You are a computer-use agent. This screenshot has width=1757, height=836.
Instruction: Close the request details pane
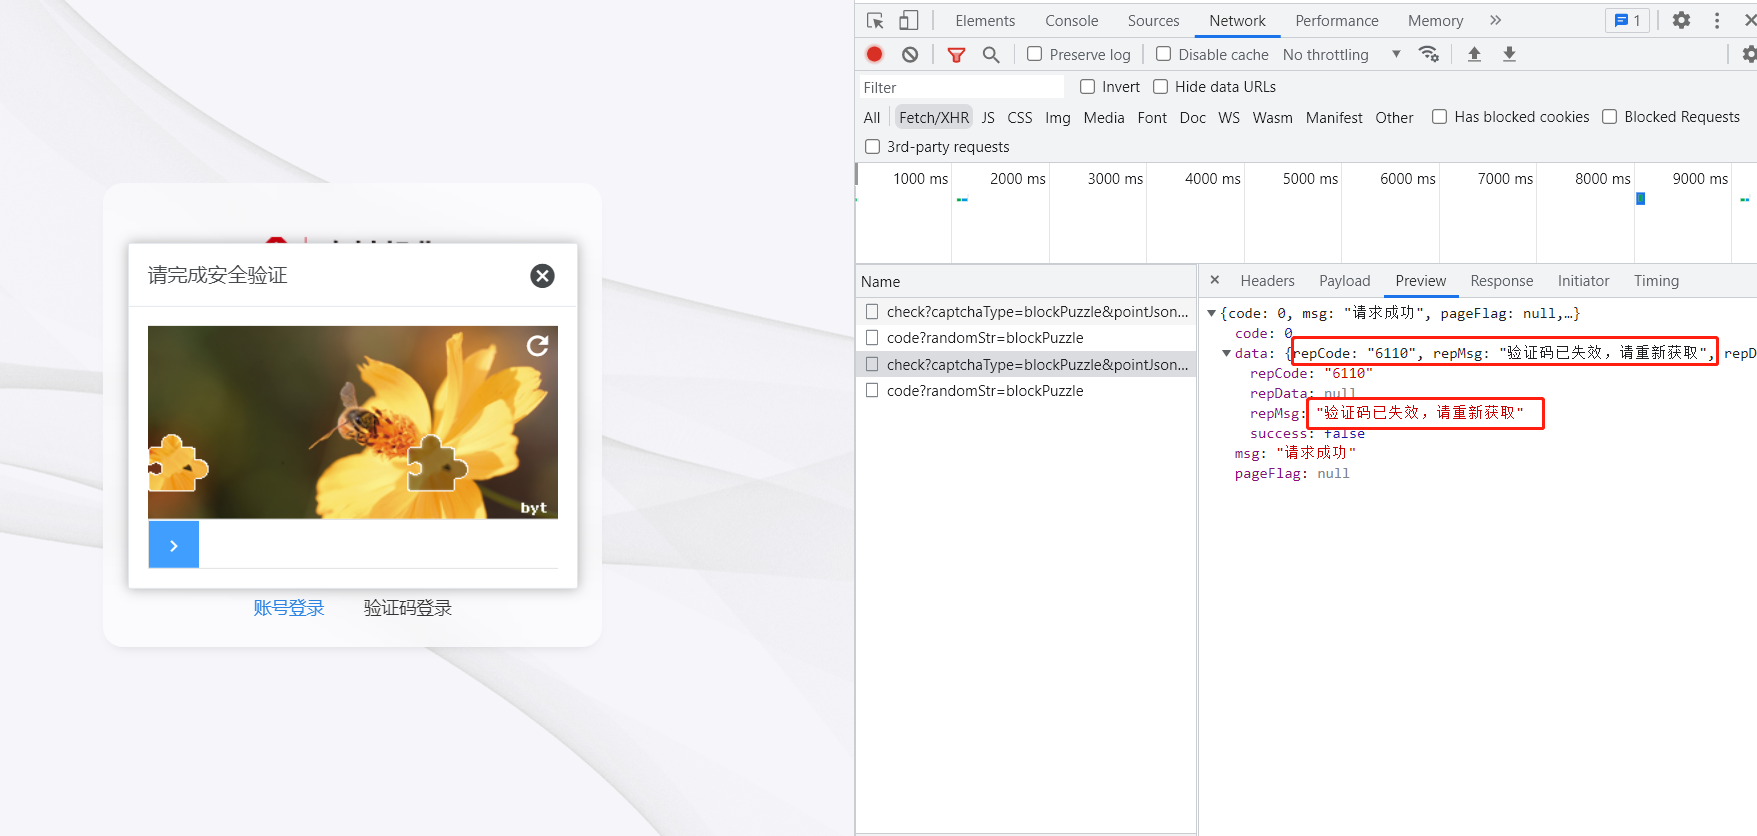(x=1215, y=280)
